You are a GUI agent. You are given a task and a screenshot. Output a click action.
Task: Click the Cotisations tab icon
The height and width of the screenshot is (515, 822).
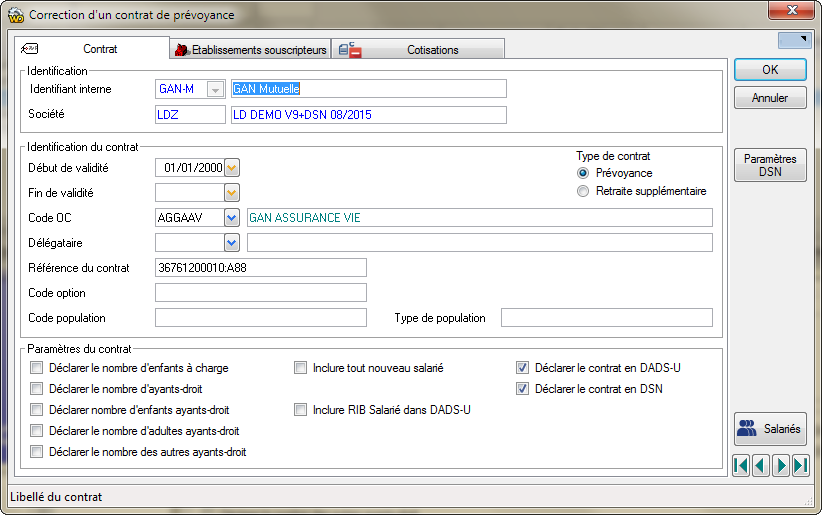[350, 50]
